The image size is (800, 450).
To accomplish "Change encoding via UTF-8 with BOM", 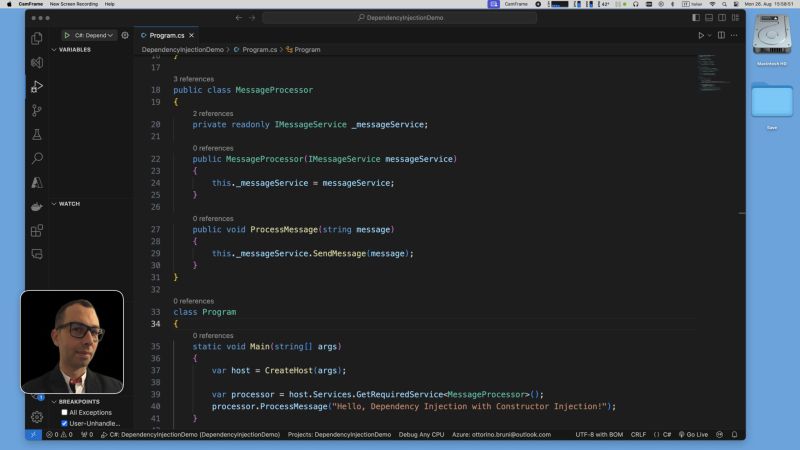I will 599,435.
